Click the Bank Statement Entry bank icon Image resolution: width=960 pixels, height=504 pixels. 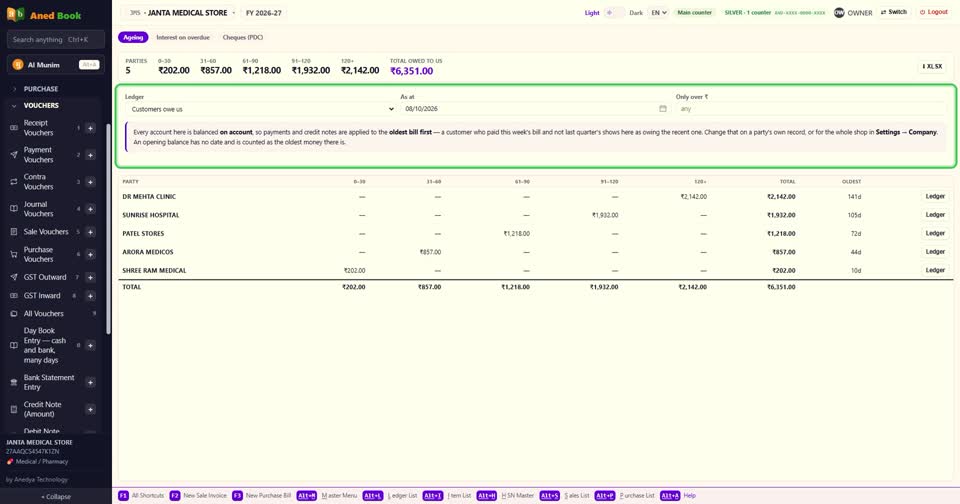(x=13, y=383)
